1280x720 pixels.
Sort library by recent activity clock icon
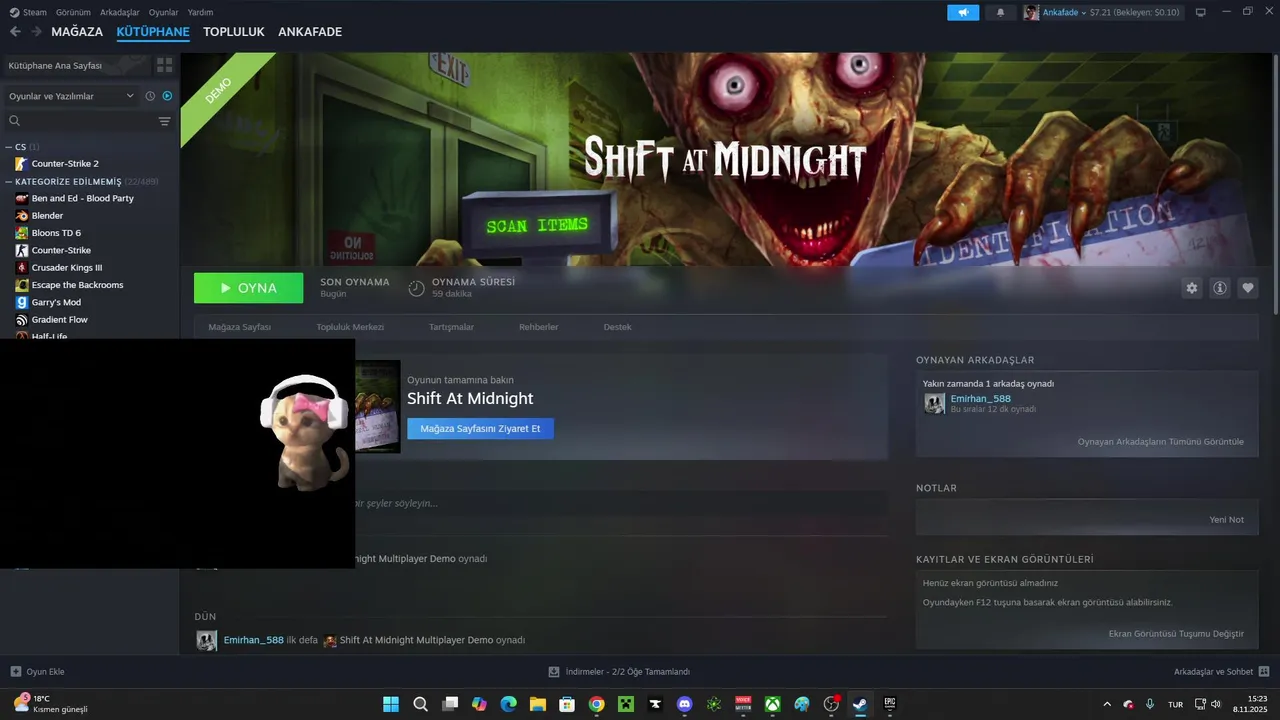[x=150, y=96]
